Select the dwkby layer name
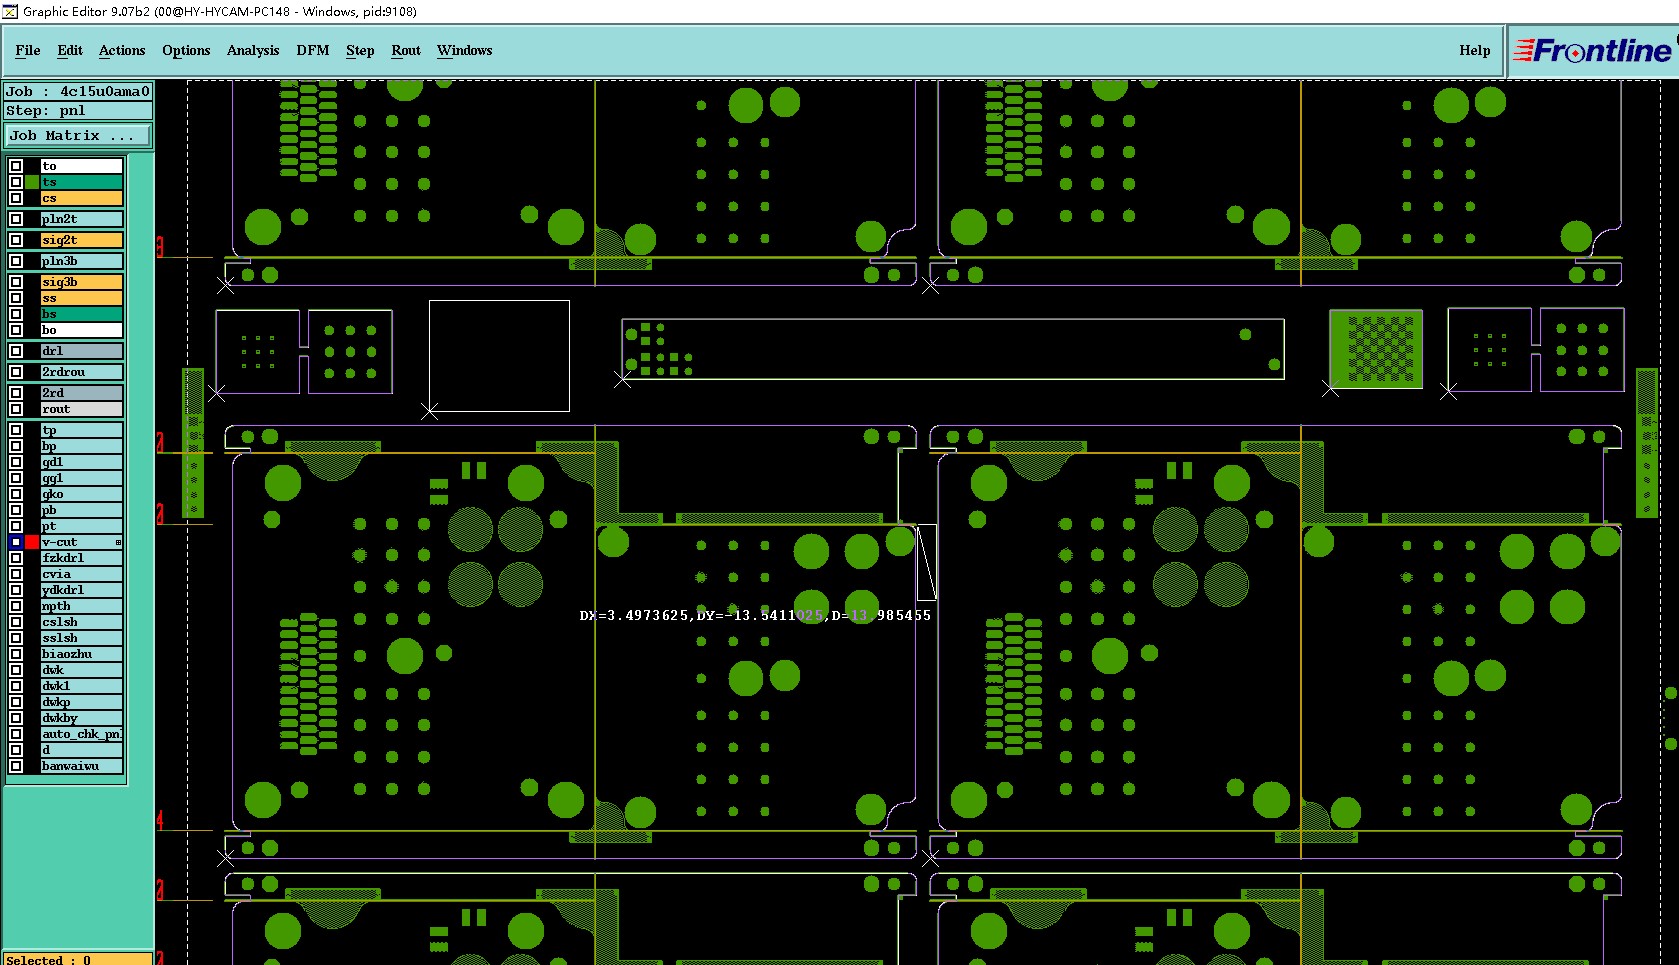Viewport: 1679px width, 965px height. pos(82,718)
